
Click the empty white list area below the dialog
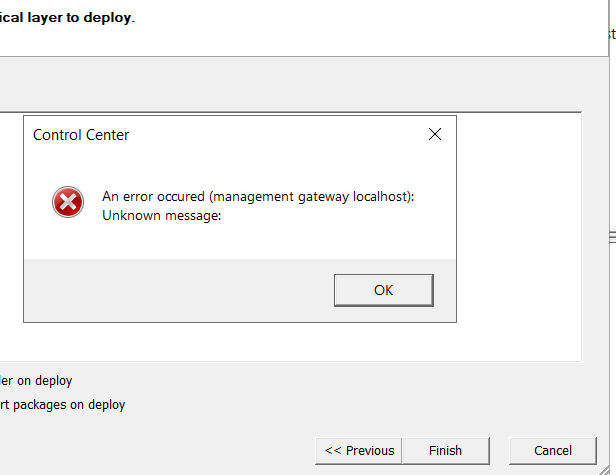click(291, 342)
